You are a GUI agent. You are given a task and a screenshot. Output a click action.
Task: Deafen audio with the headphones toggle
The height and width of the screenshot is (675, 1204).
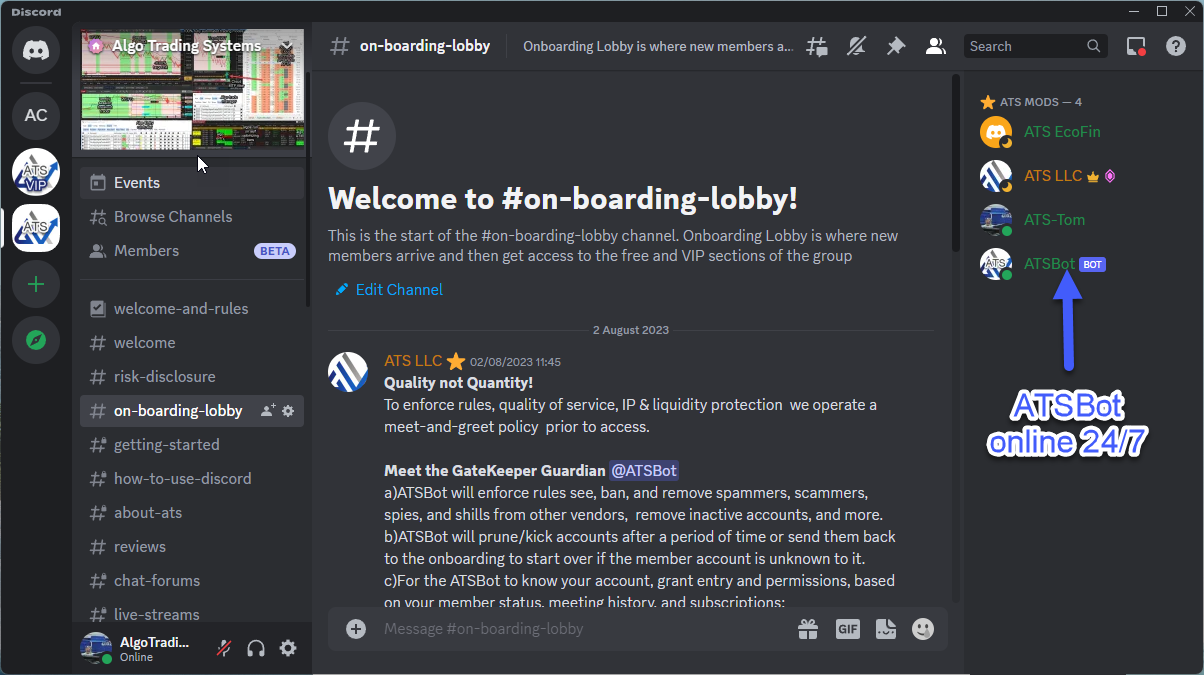[x=256, y=648]
